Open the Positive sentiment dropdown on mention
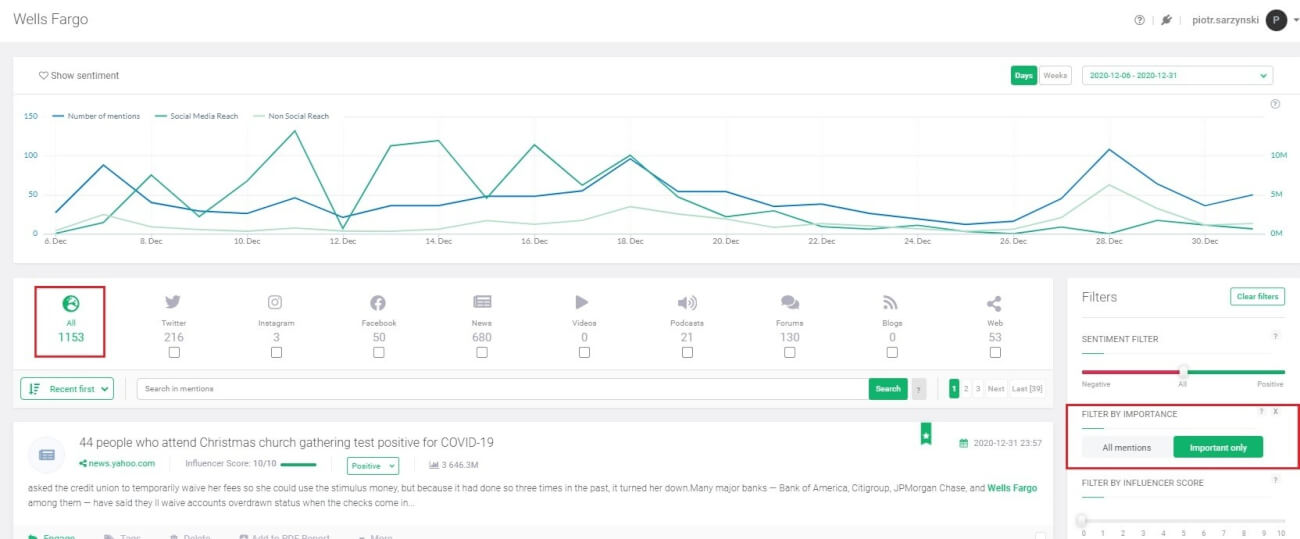 pos(373,465)
